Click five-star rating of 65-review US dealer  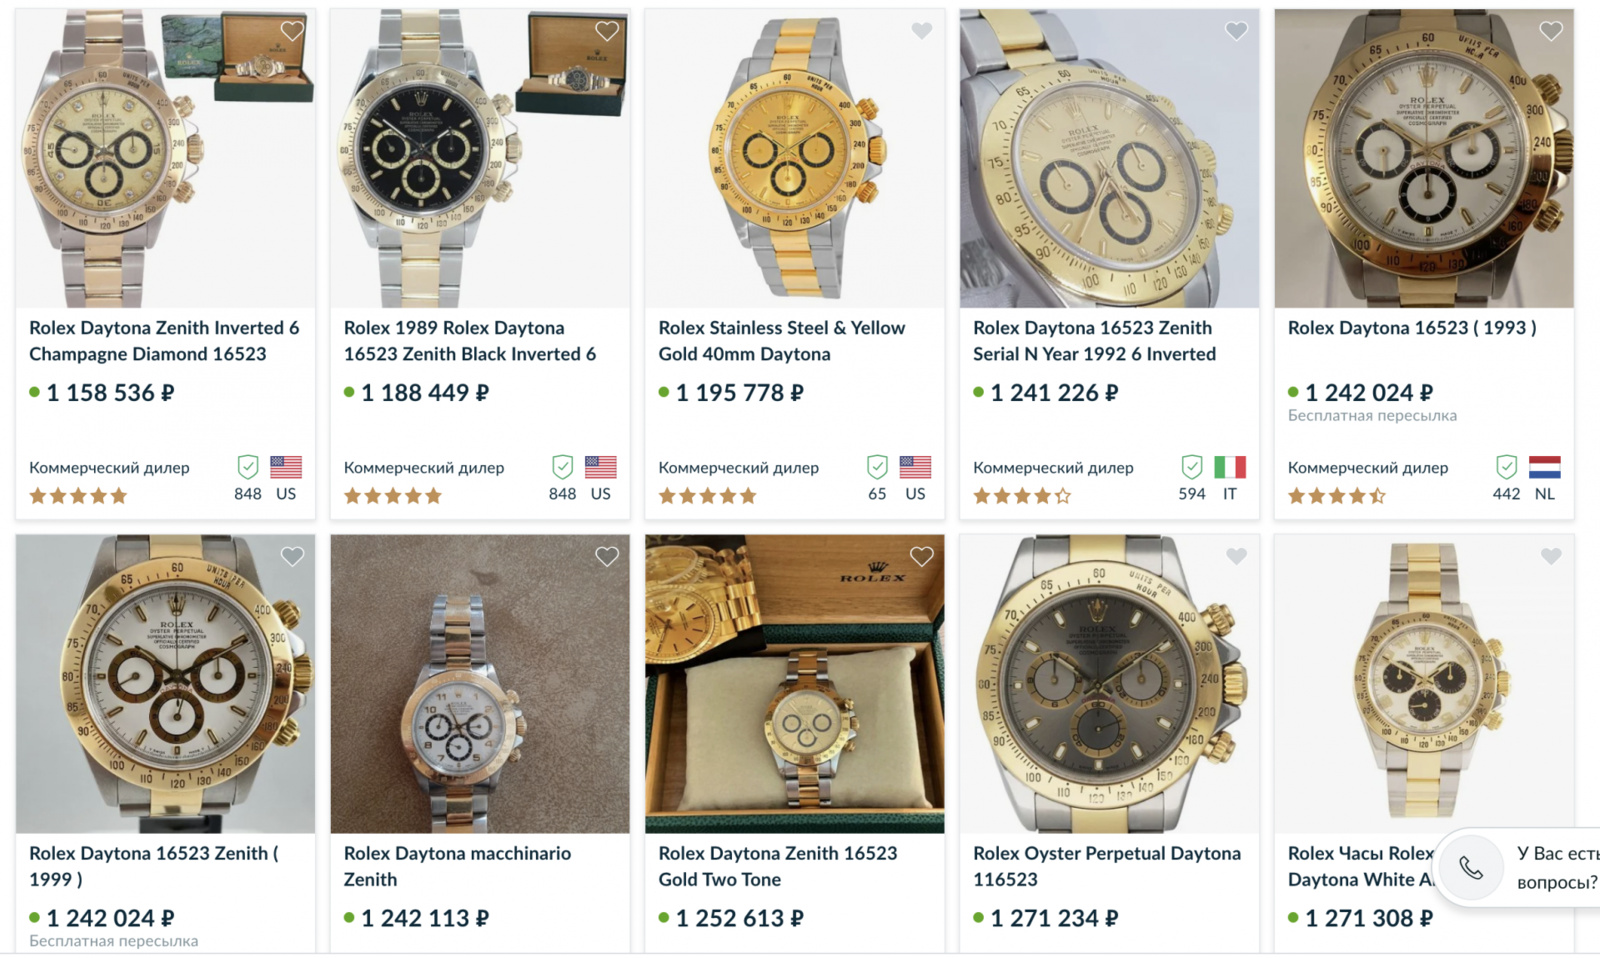point(707,495)
